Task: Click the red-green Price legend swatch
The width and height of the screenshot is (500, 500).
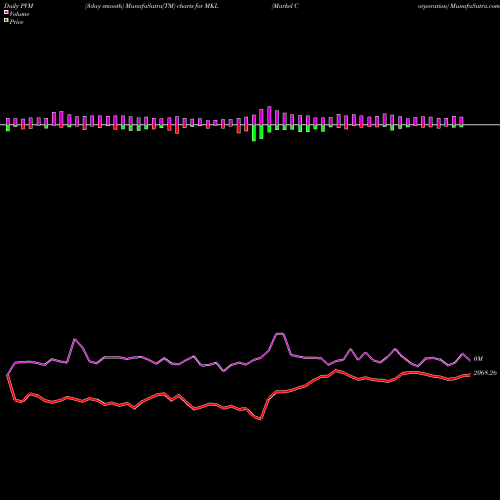Action: [6, 21]
